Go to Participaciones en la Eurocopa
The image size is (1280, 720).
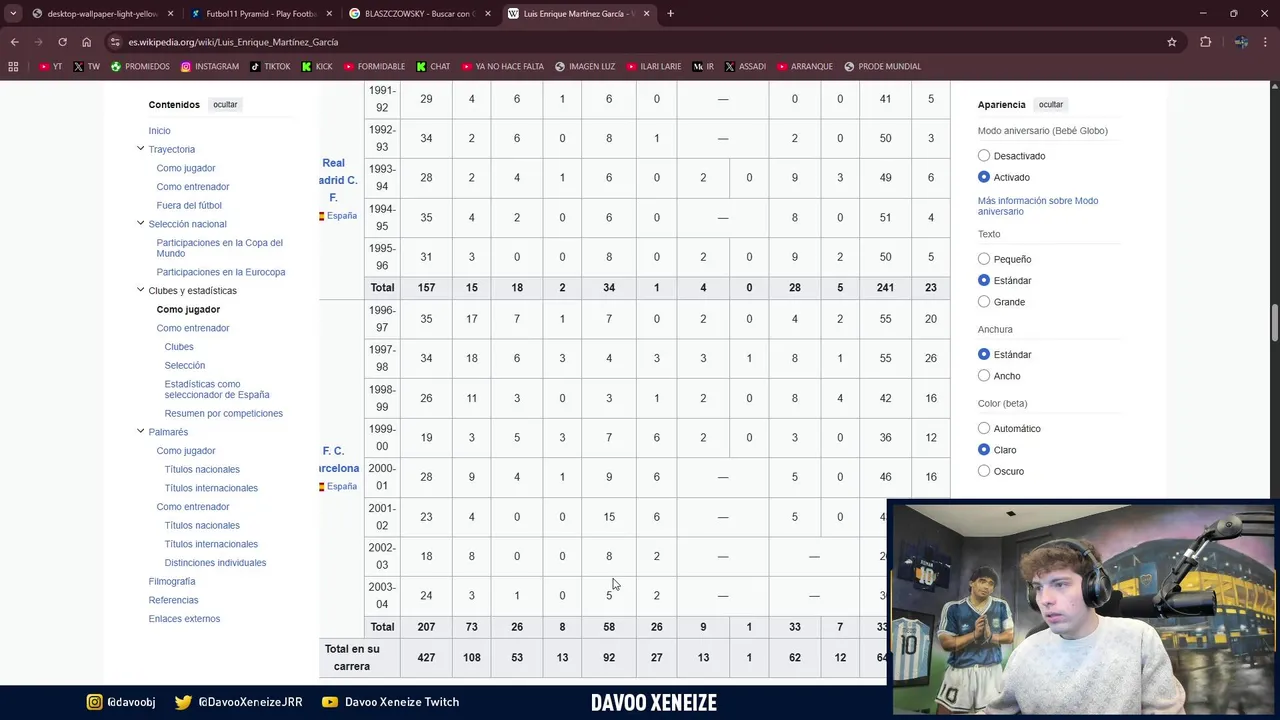pyautogui.click(x=221, y=272)
